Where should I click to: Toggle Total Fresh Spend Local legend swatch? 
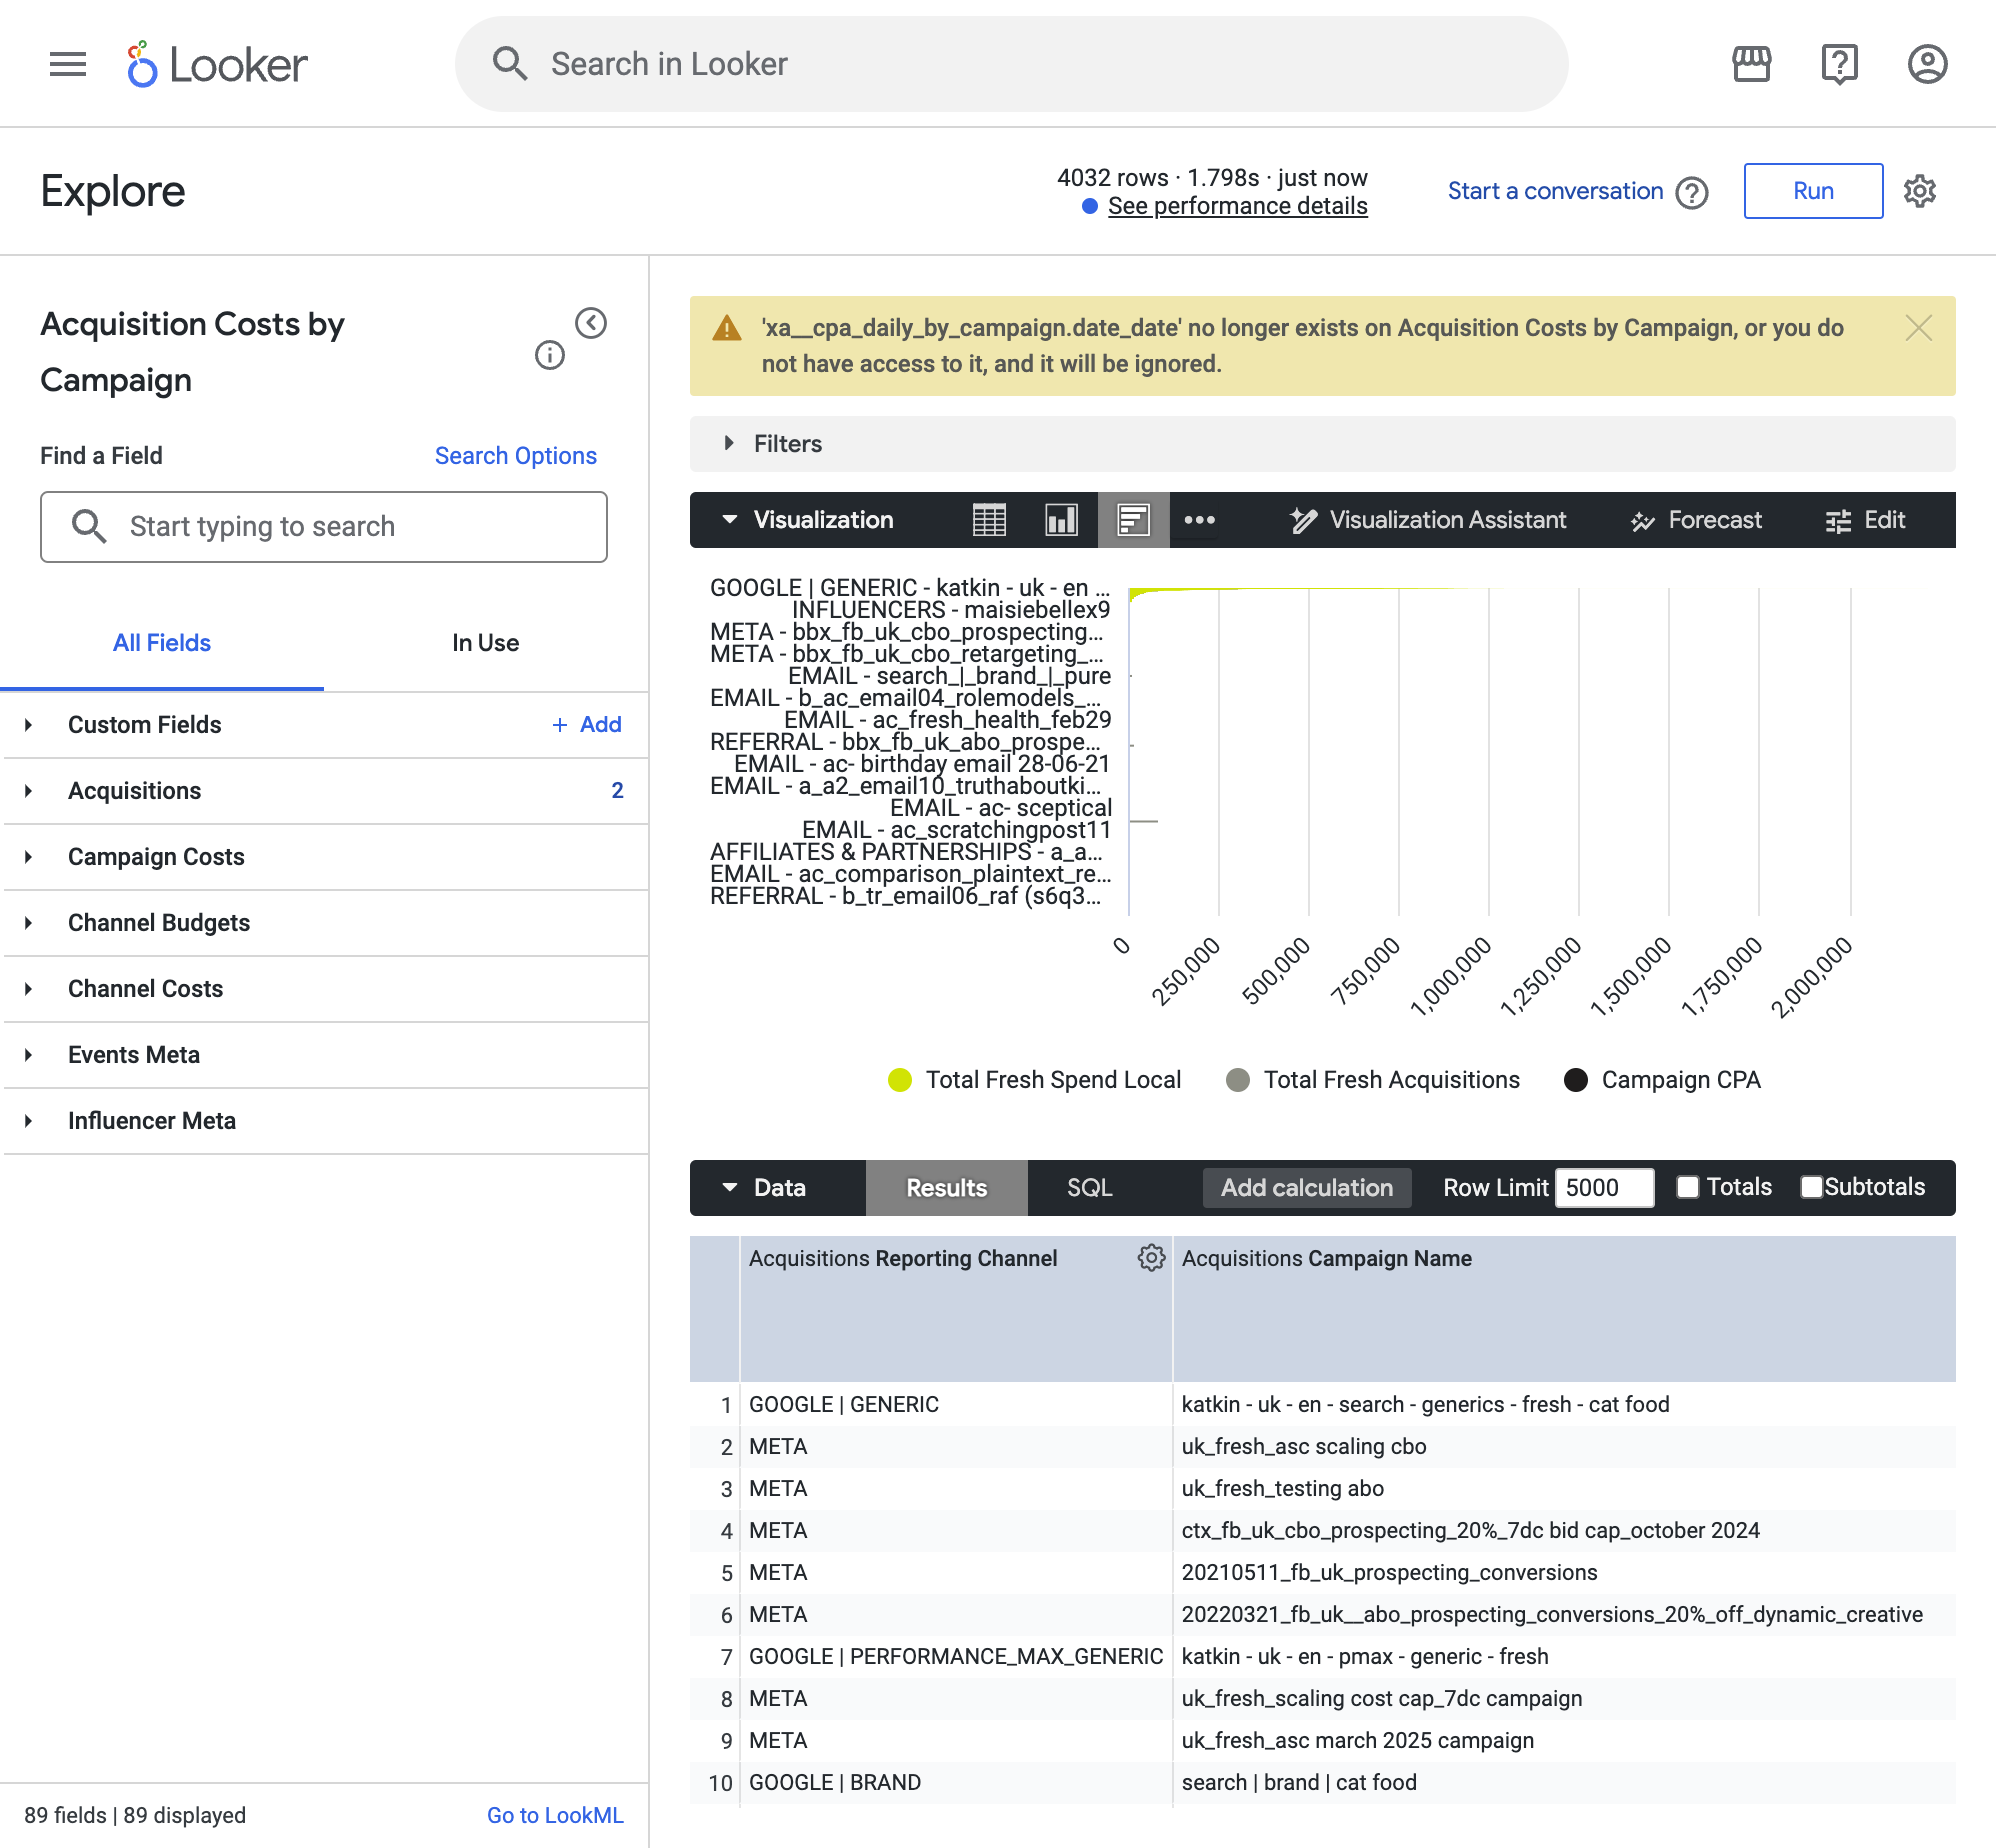[x=900, y=1080]
